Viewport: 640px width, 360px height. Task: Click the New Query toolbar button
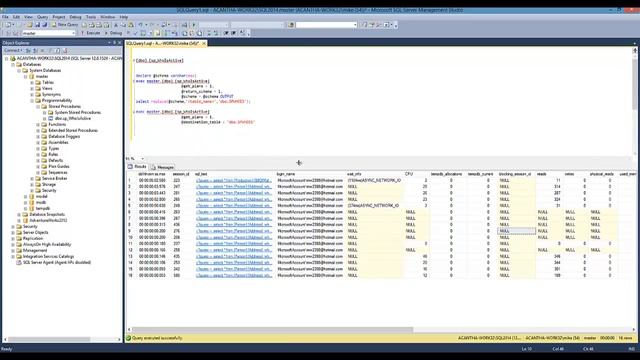point(65,25)
